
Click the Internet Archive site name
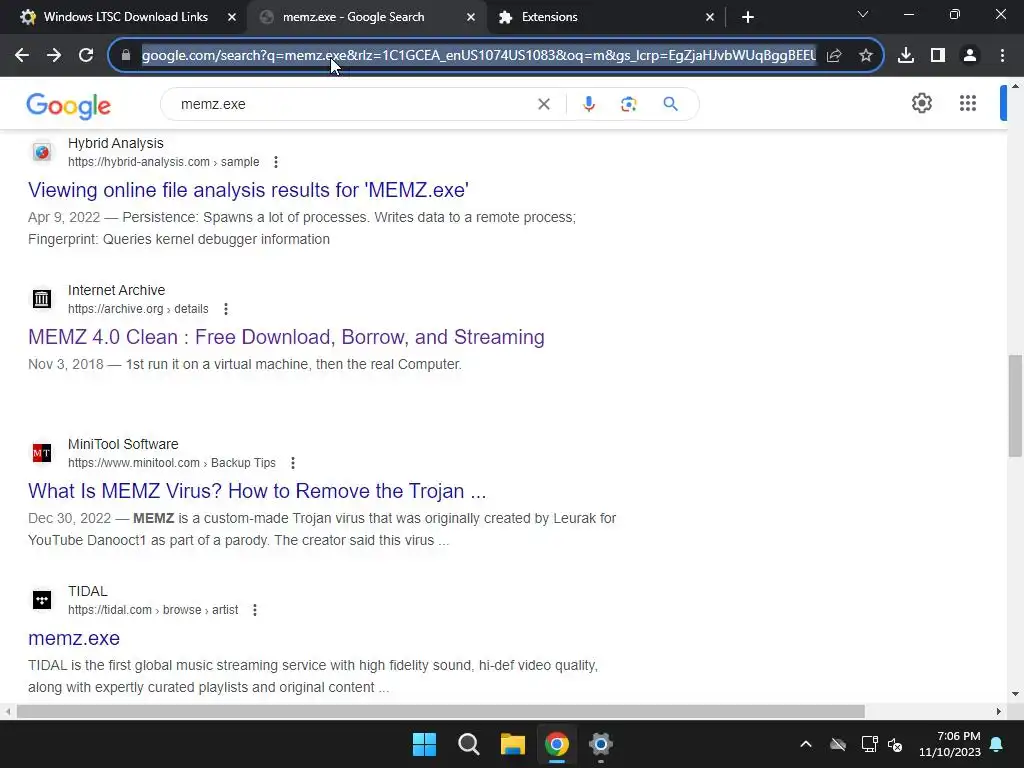(x=116, y=290)
